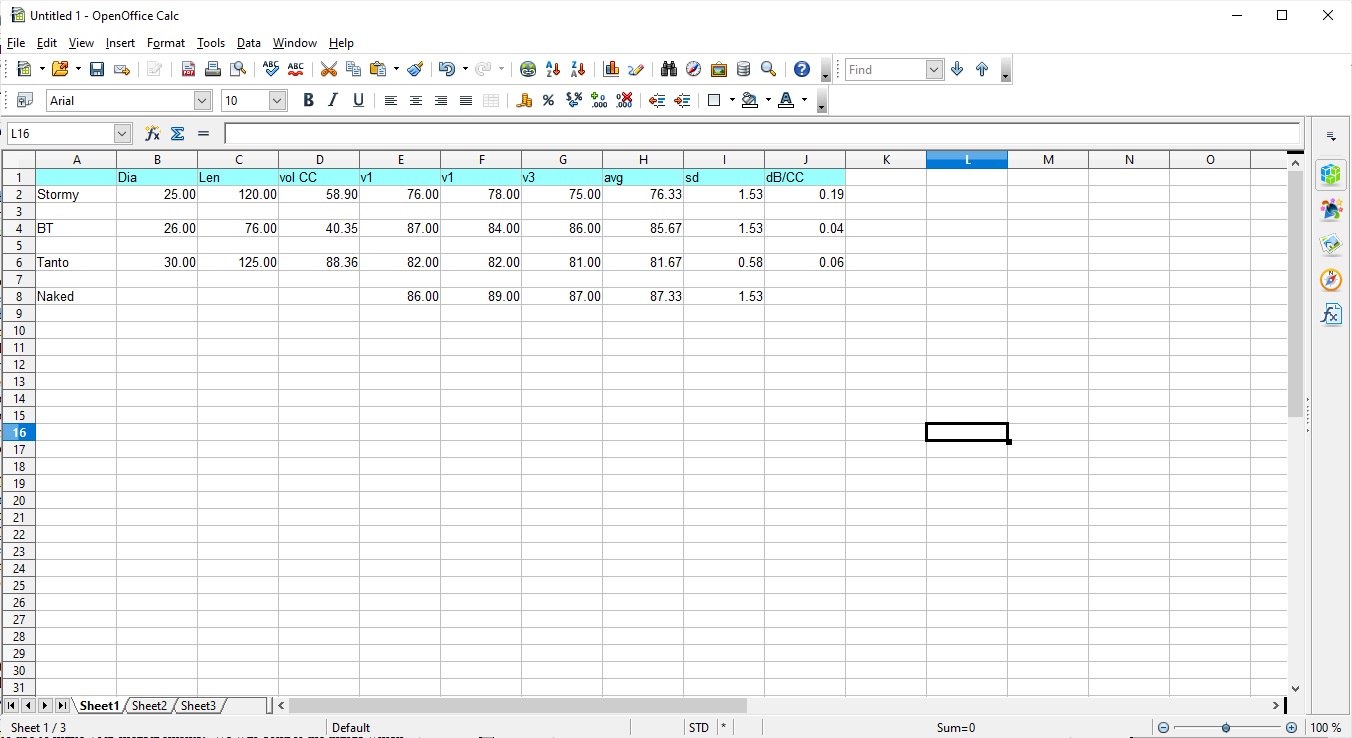Undo the last action
This screenshot has height=738, width=1352.
[446, 69]
